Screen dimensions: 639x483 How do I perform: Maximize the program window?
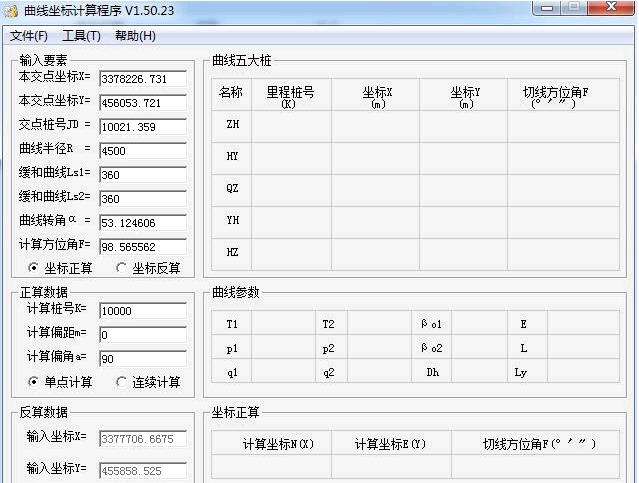[x=573, y=8]
